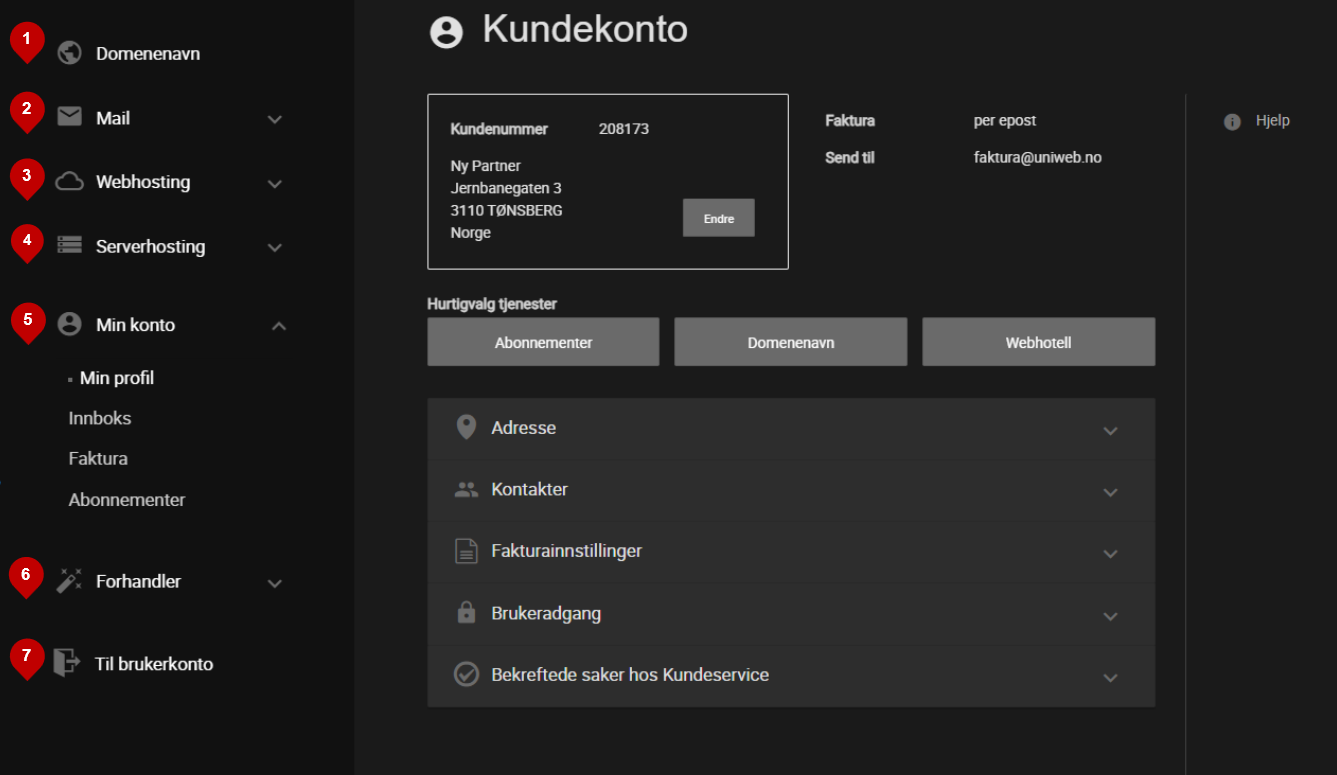Expand the Adresse section chevron
Image resolution: width=1337 pixels, height=775 pixels.
[x=1110, y=431]
